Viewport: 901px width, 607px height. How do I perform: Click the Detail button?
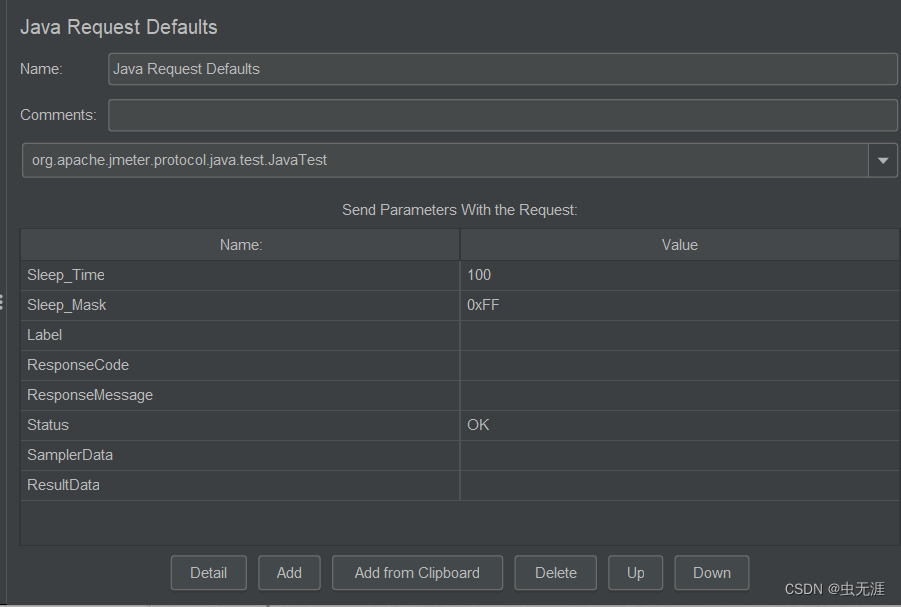(x=208, y=573)
